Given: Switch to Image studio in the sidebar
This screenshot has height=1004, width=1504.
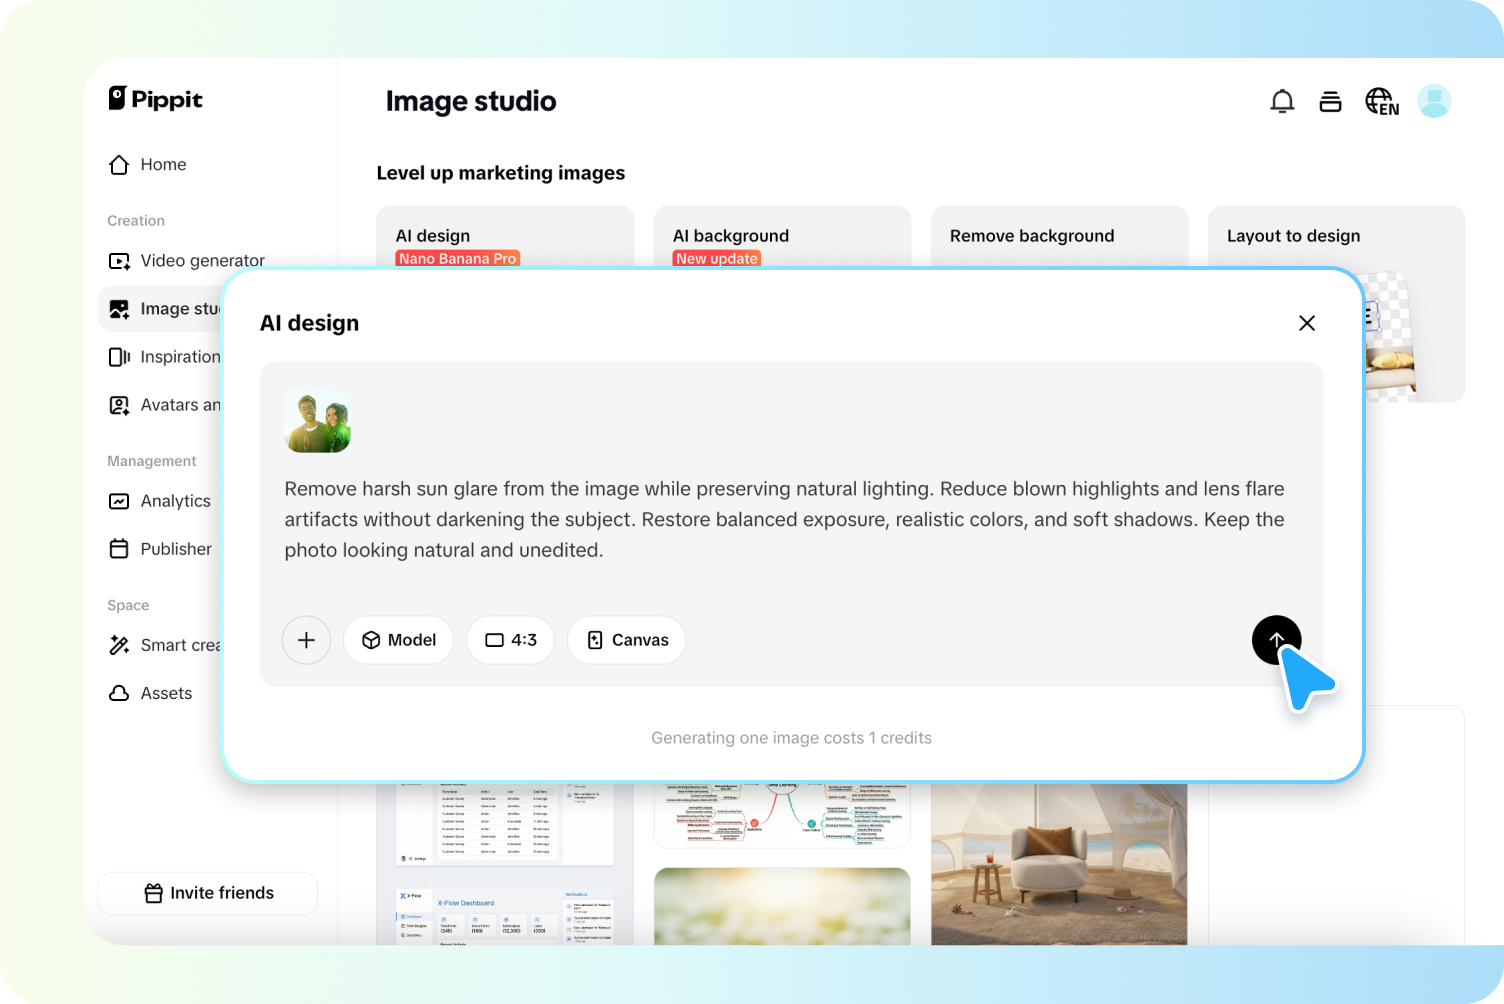Looking at the screenshot, I should [x=119, y=308].
